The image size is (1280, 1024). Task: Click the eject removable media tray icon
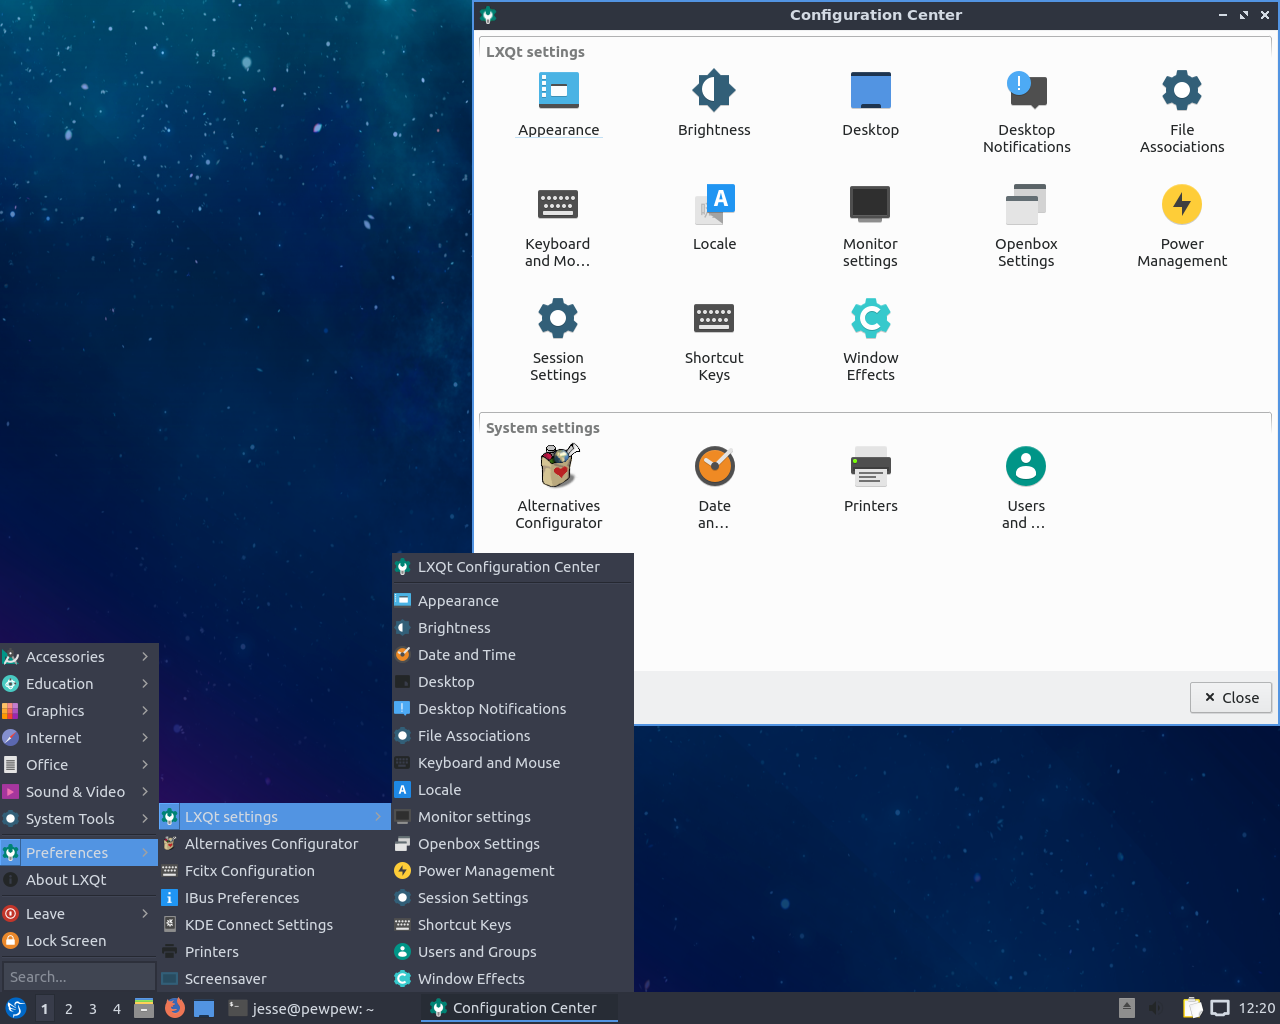(x=1127, y=1008)
